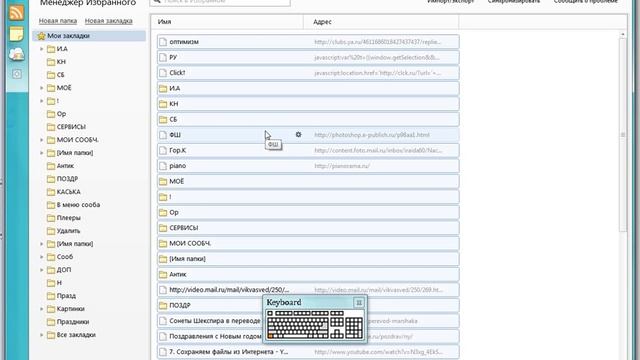Click the small square icon below the cloud
Image resolution: width=640 pixels, height=360 pixels.
pos(17,74)
